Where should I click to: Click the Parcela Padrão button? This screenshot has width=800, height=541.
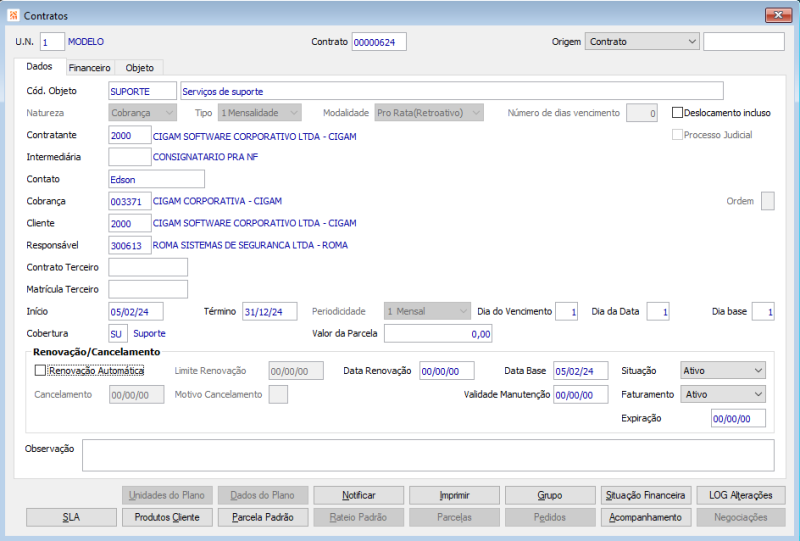point(263,518)
